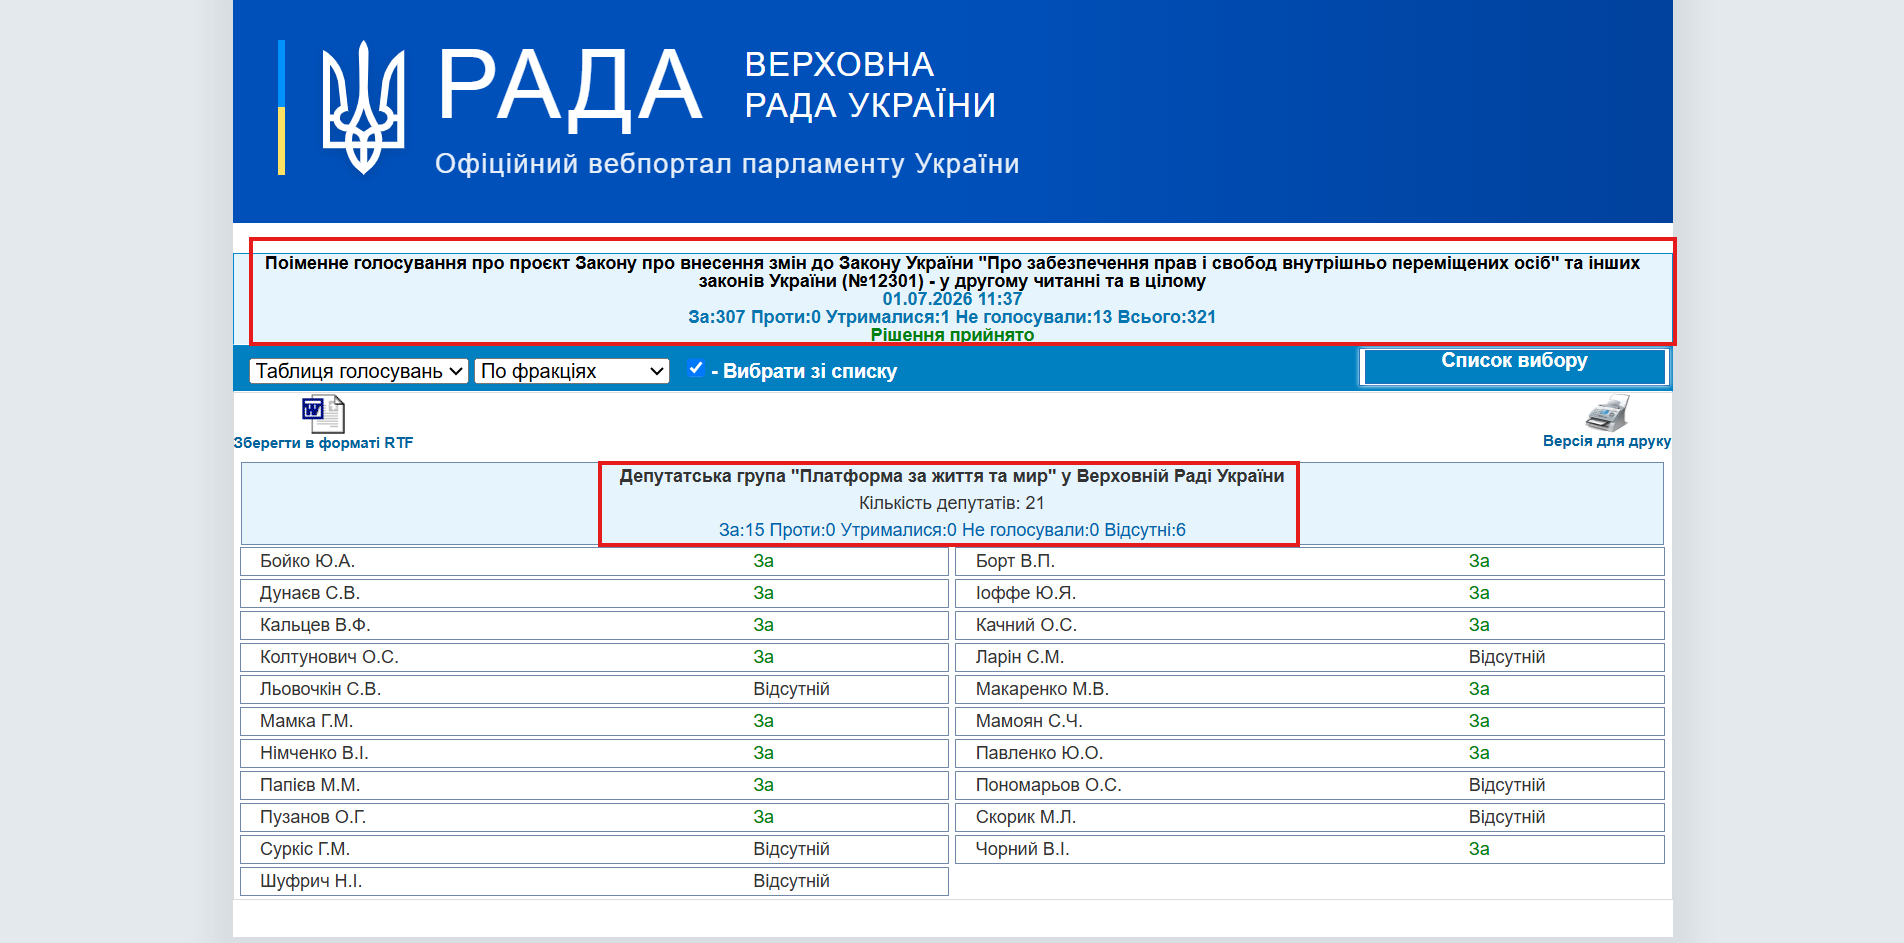Select deputy 'Пузанов О.Г.'

click(313, 817)
